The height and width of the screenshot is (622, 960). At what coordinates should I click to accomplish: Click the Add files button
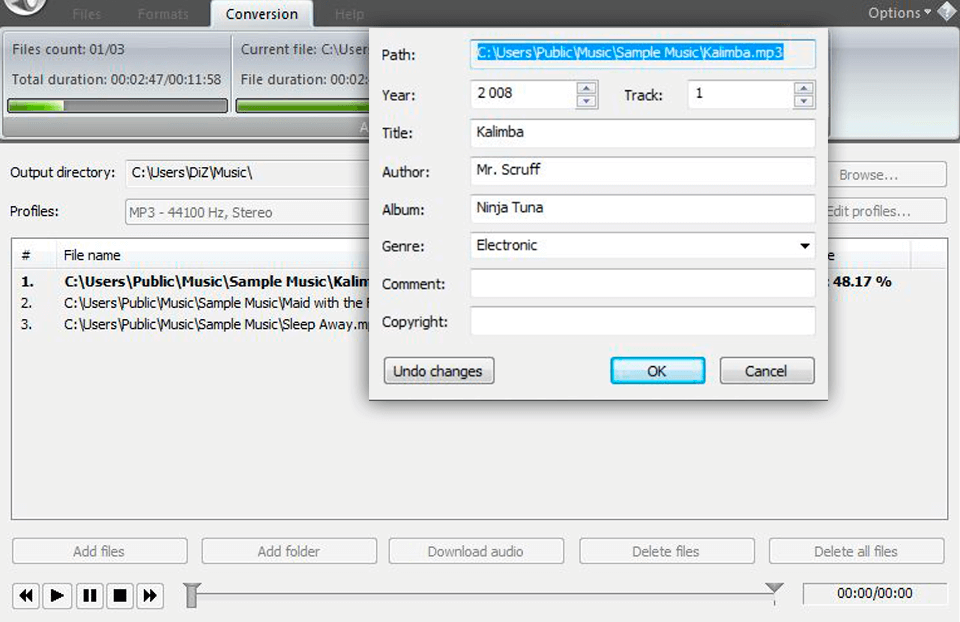pos(99,550)
